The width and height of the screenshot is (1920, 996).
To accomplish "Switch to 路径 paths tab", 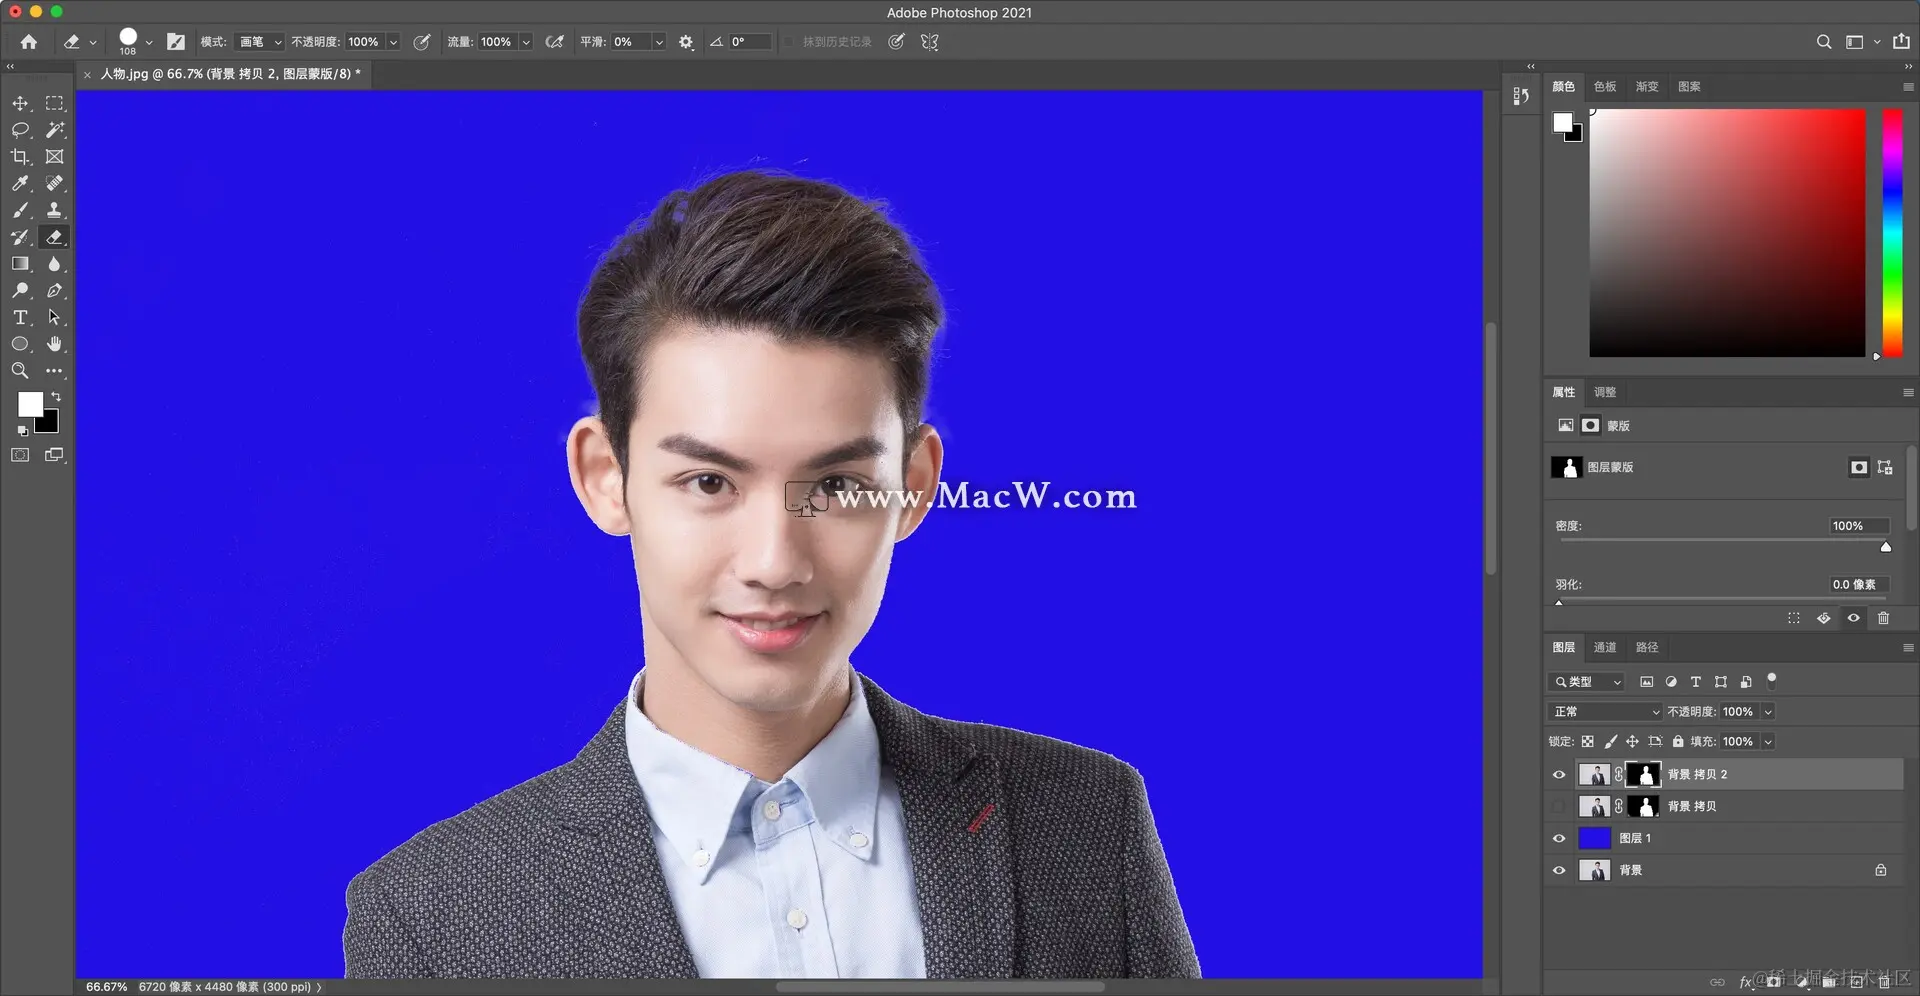I will [x=1647, y=647].
